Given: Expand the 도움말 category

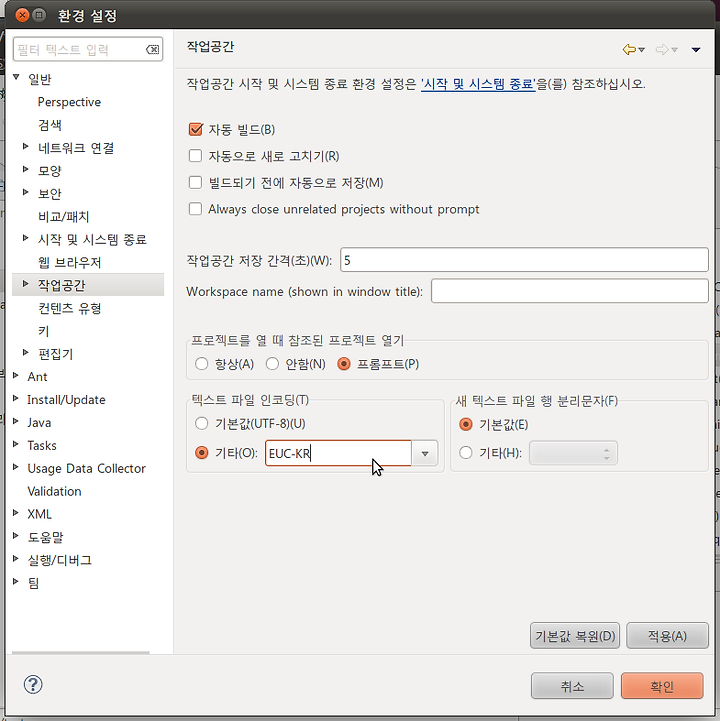Looking at the screenshot, I should [16, 536].
